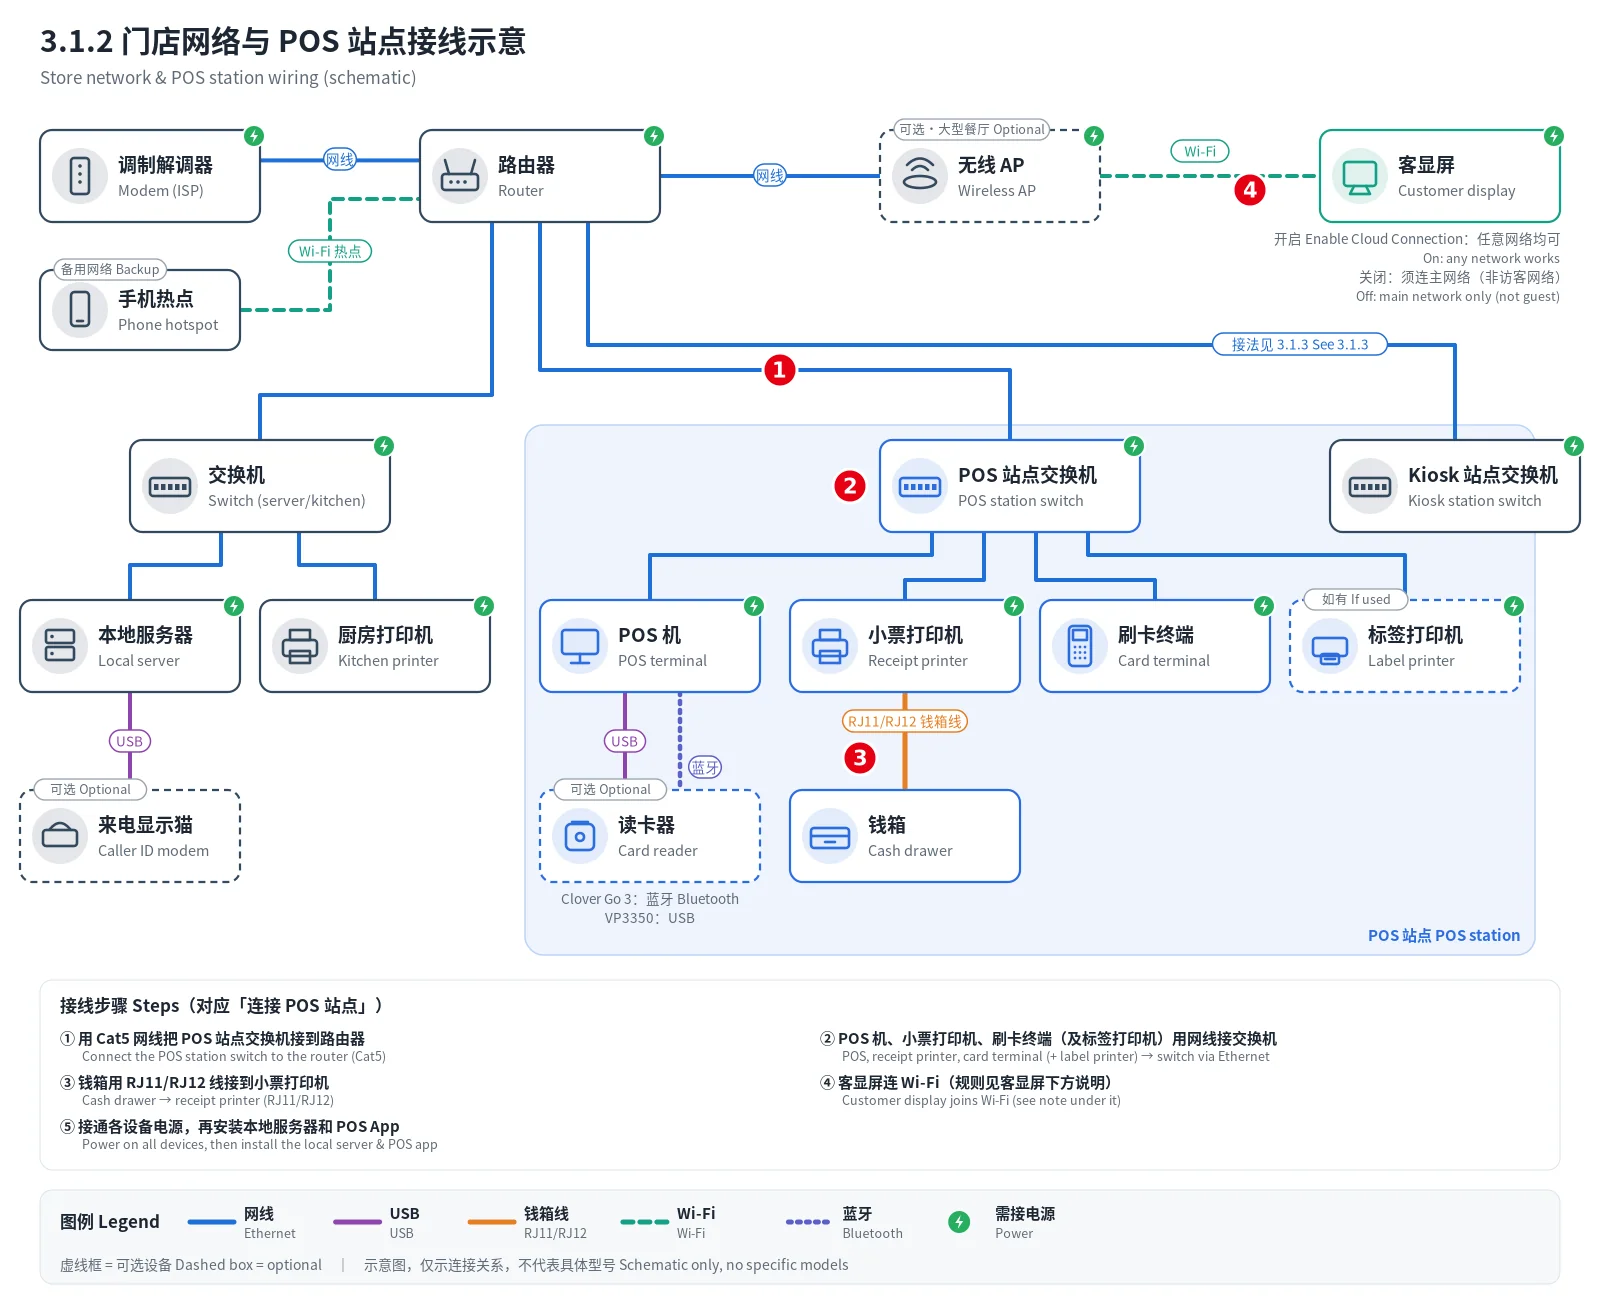Click the Receipt printer icon
1600x1308 pixels.
(830, 646)
